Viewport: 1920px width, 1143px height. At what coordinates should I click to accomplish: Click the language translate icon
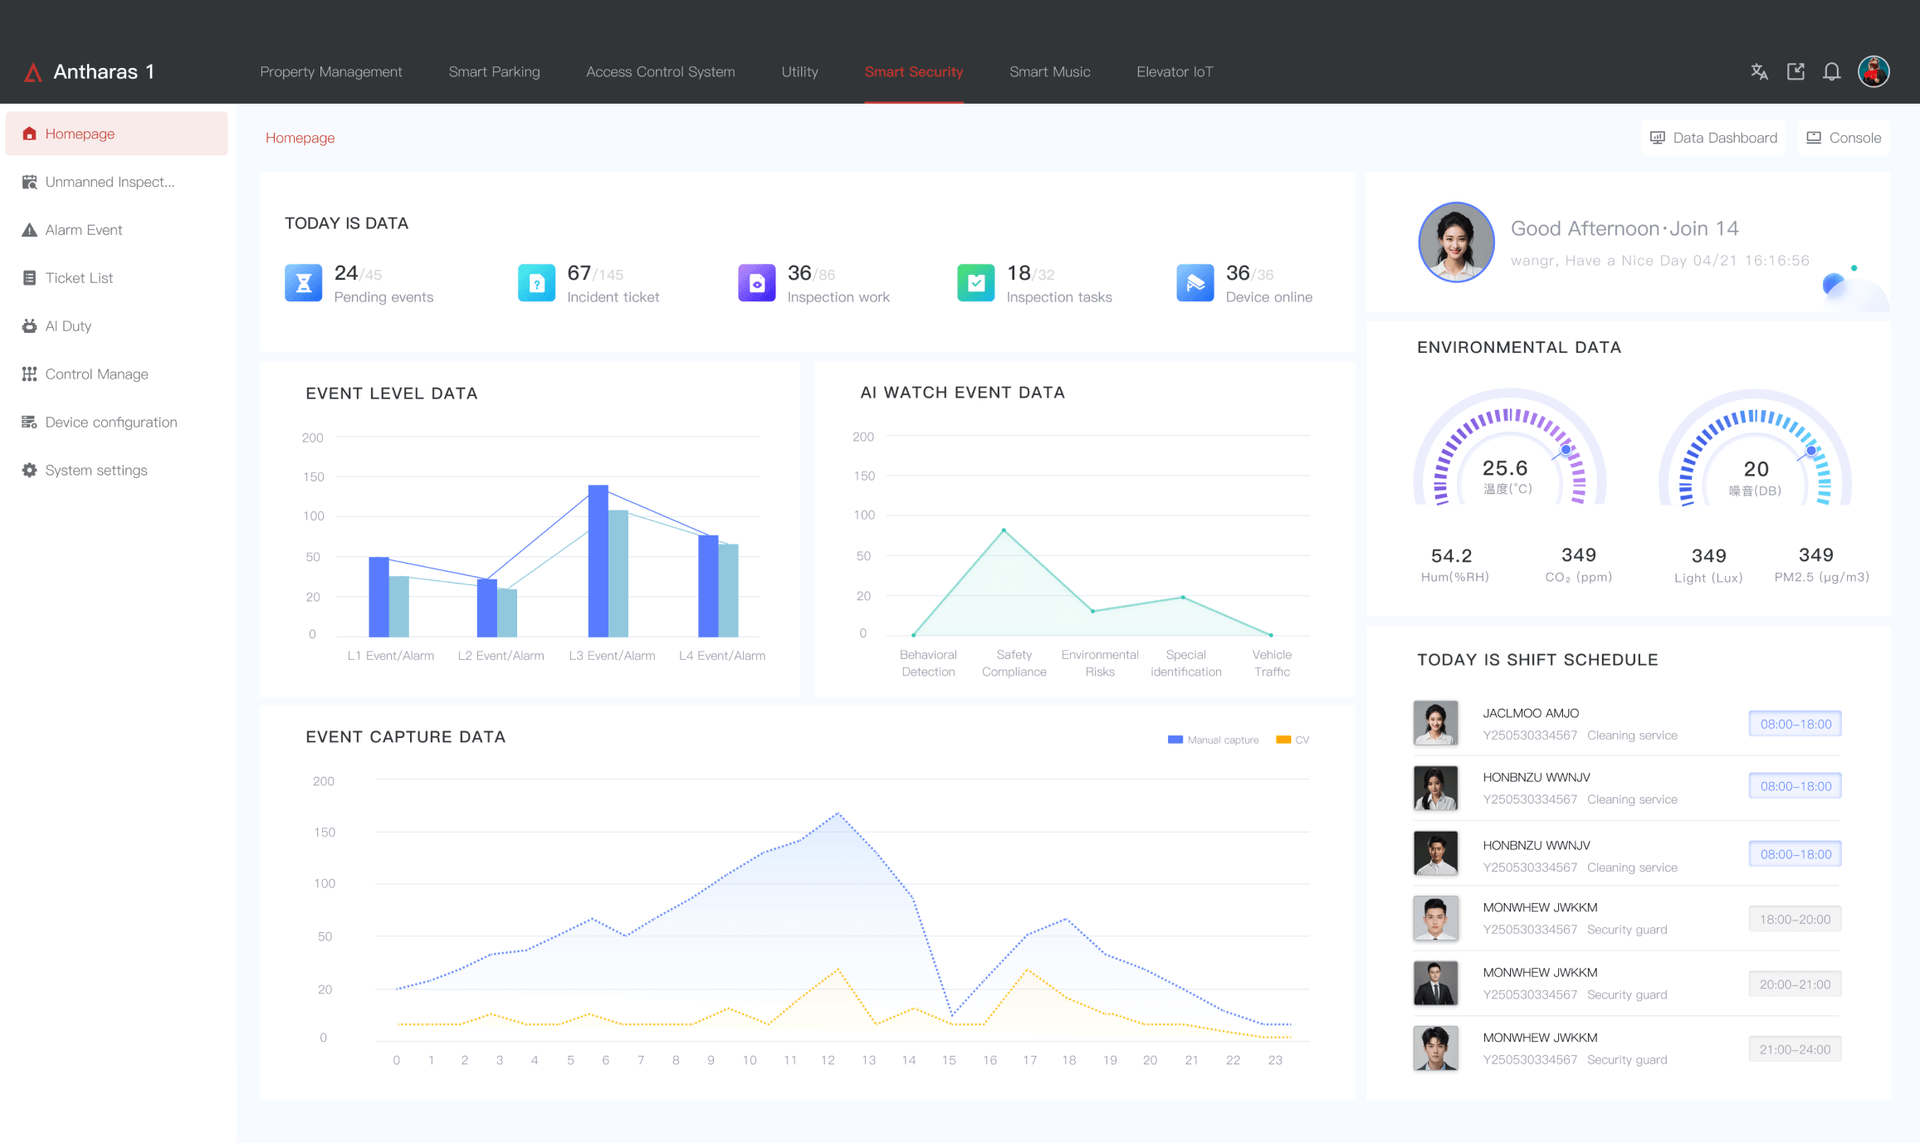pyautogui.click(x=1759, y=72)
